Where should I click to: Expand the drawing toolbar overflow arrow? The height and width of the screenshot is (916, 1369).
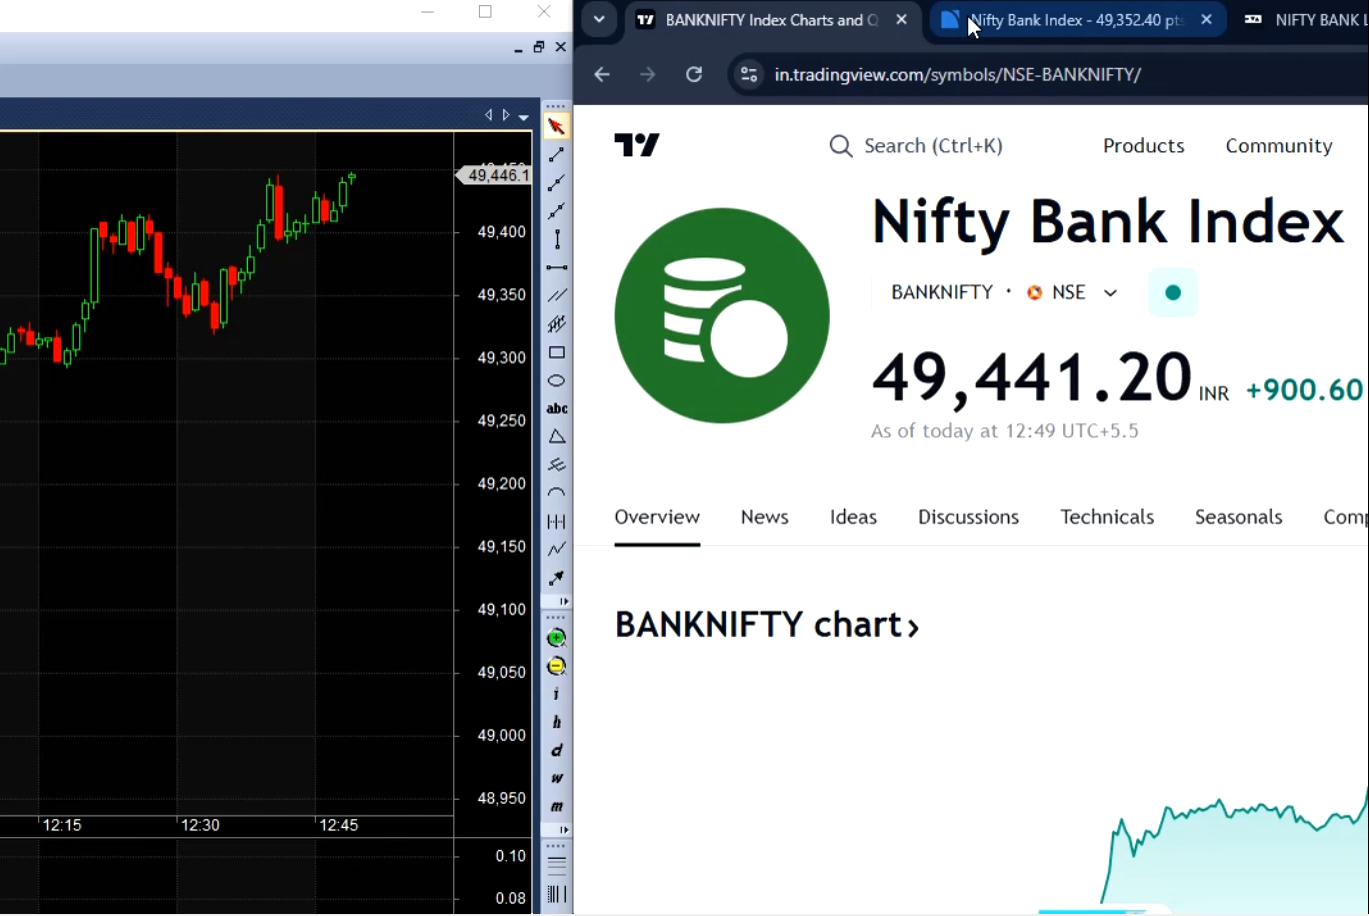[564, 601]
